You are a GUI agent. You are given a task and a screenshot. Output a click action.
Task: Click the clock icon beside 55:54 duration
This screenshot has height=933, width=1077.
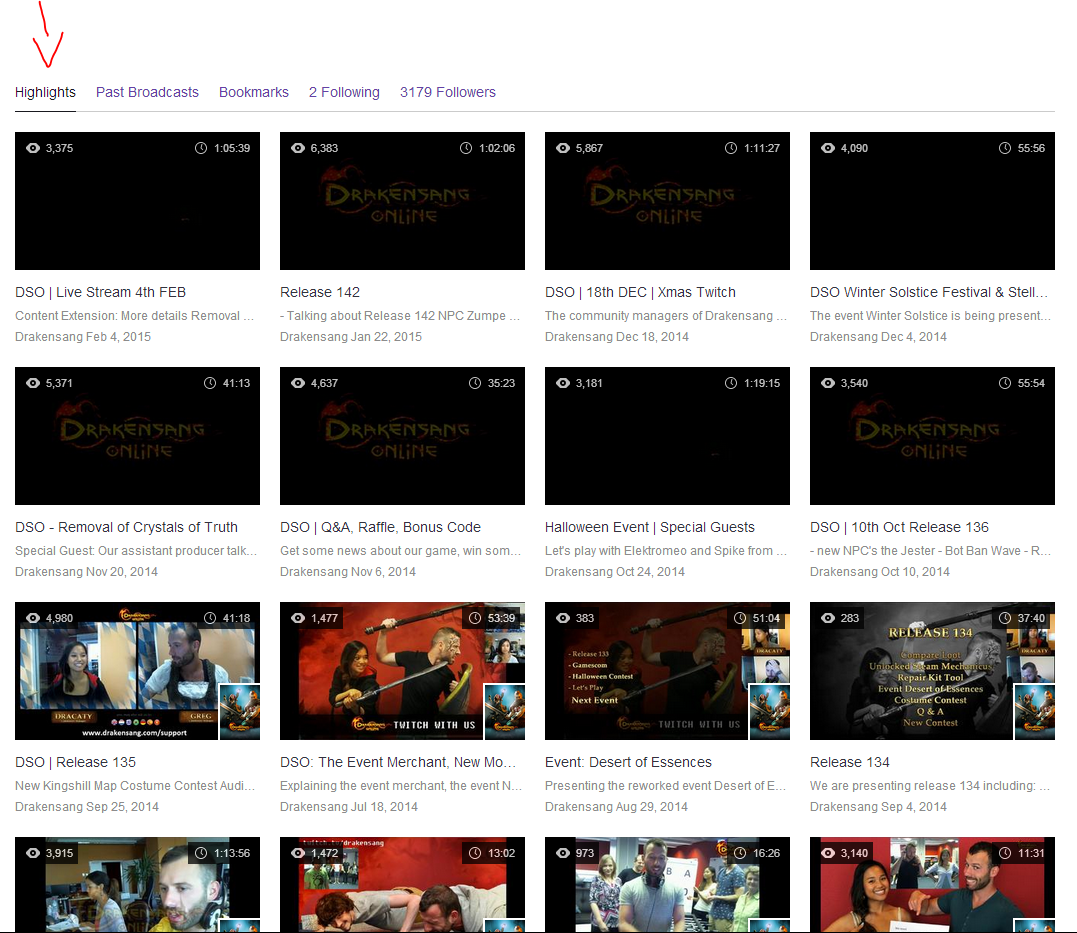pyautogui.click(x=1005, y=383)
